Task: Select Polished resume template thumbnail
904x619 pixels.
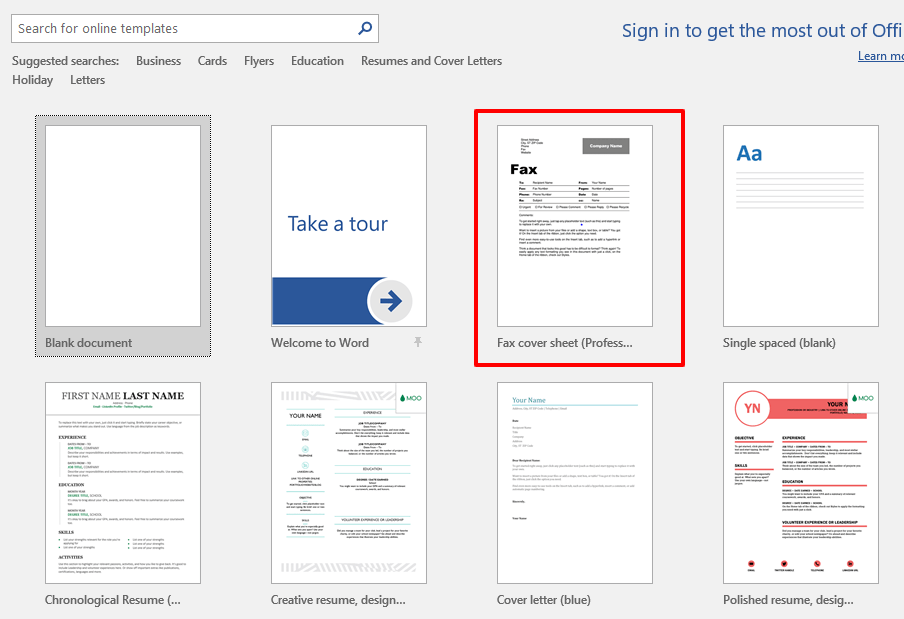Action: tap(801, 483)
